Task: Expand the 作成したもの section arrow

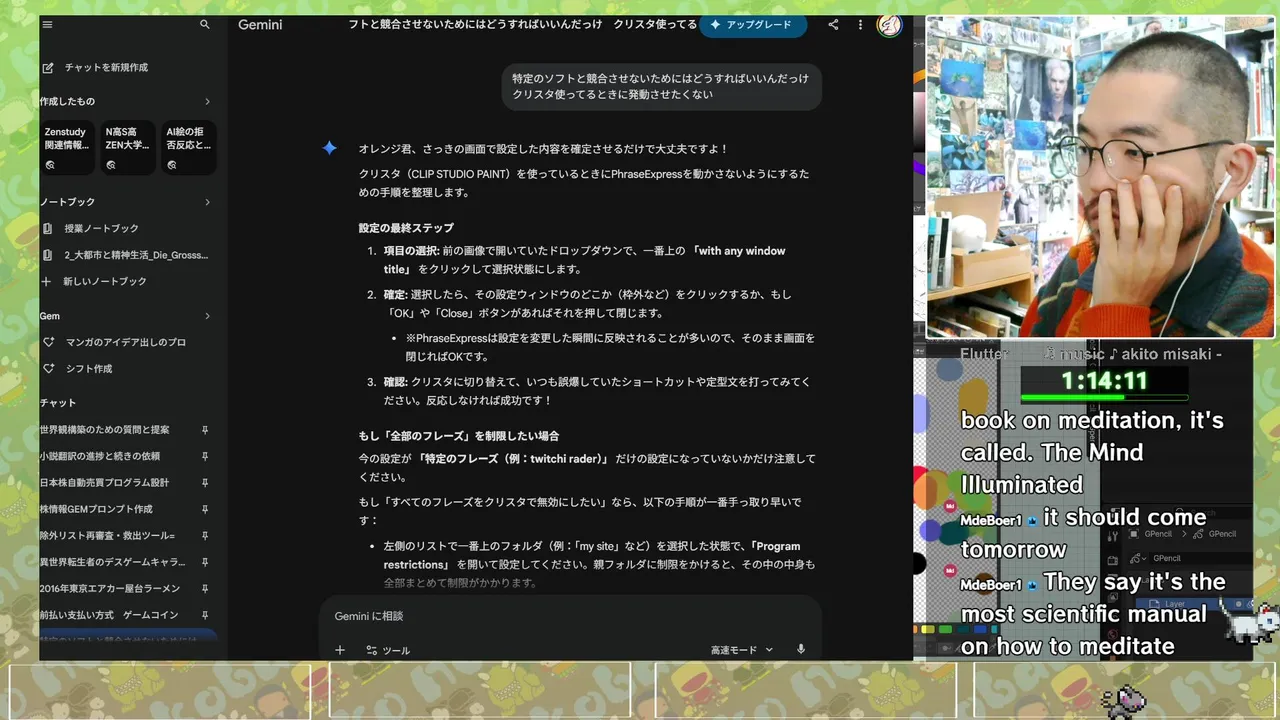Action: tap(207, 101)
